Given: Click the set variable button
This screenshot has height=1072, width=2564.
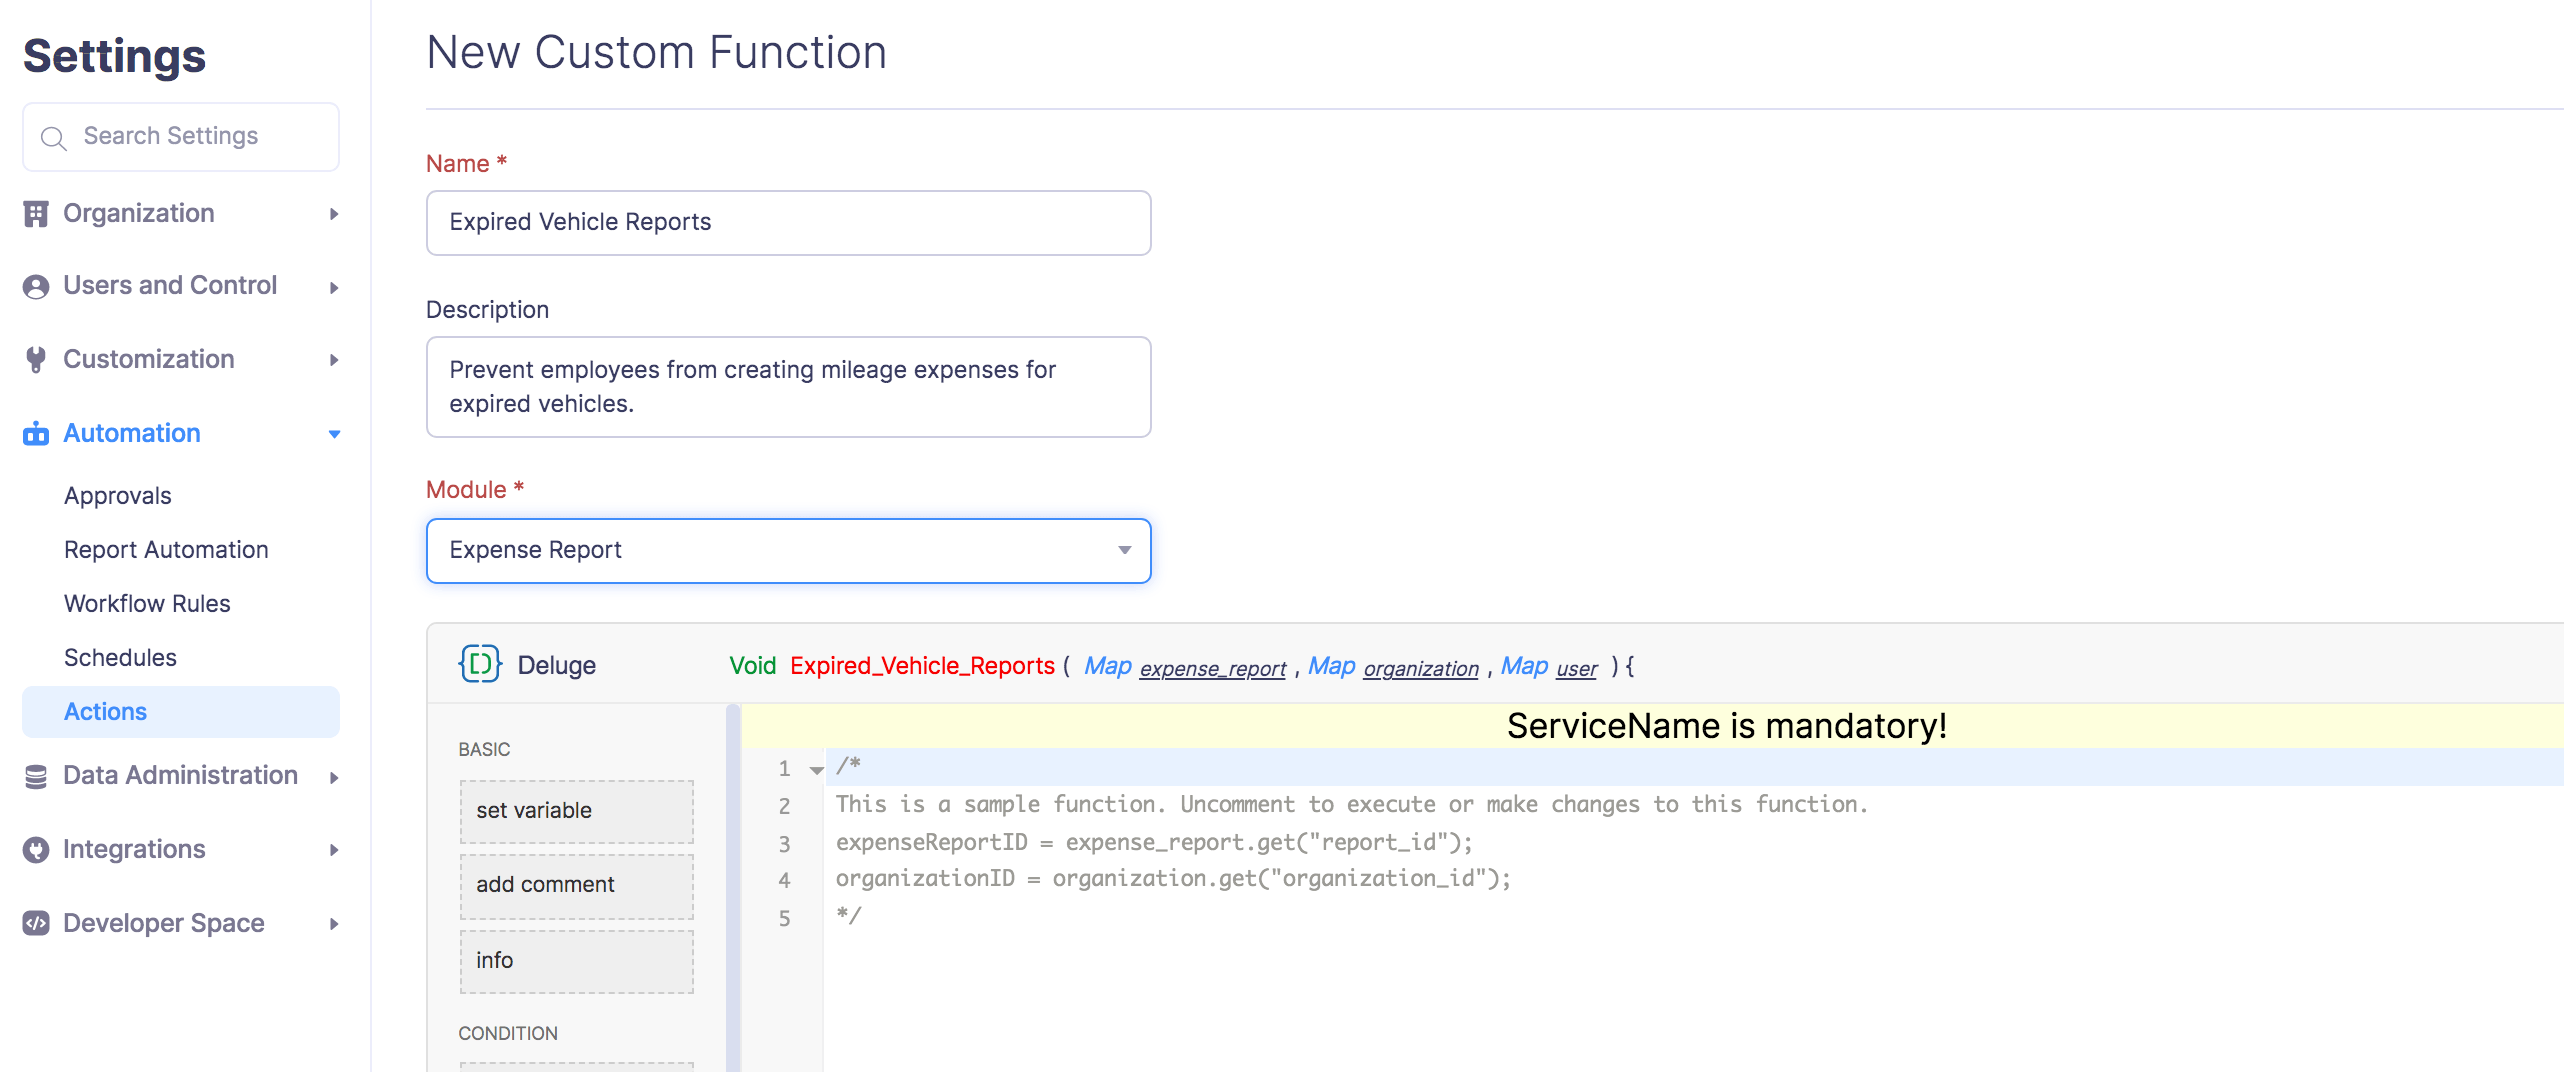Looking at the screenshot, I should point(576,811).
